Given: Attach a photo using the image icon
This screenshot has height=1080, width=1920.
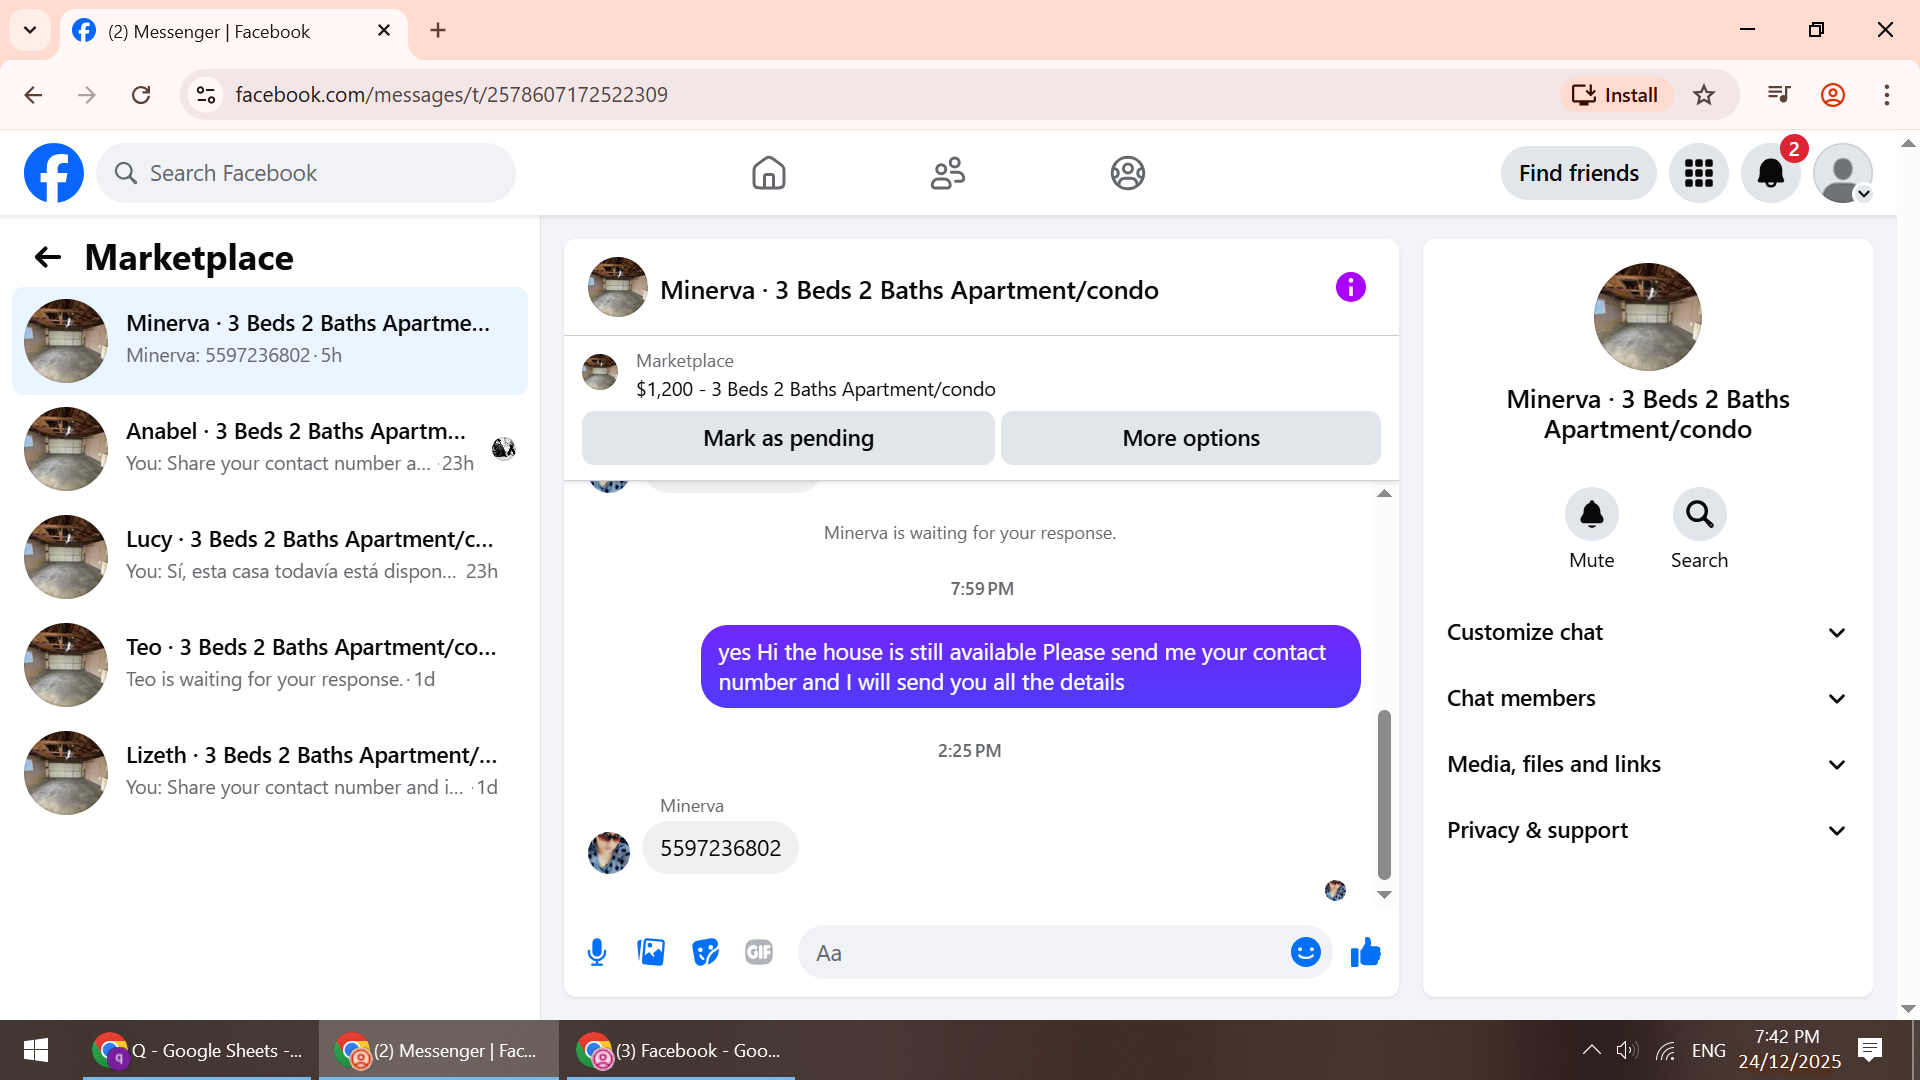Looking at the screenshot, I should pyautogui.click(x=651, y=953).
